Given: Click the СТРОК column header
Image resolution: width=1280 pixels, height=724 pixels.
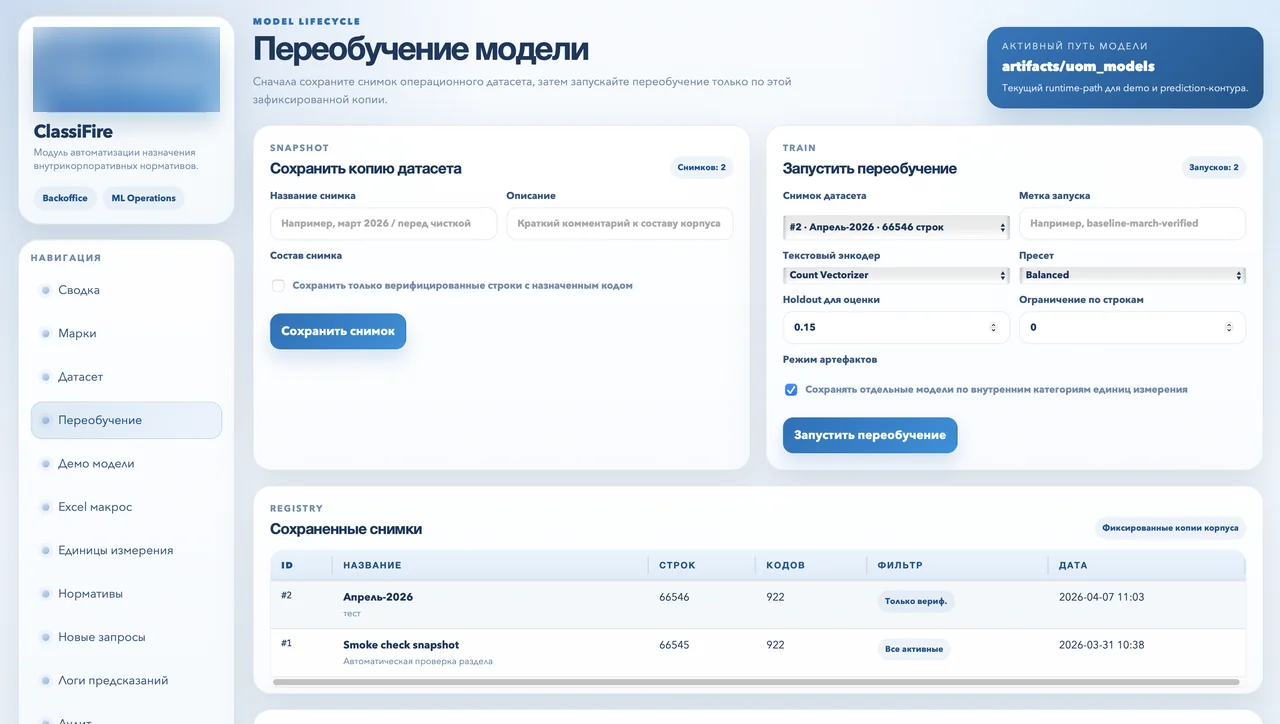Looking at the screenshot, I should [677, 565].
